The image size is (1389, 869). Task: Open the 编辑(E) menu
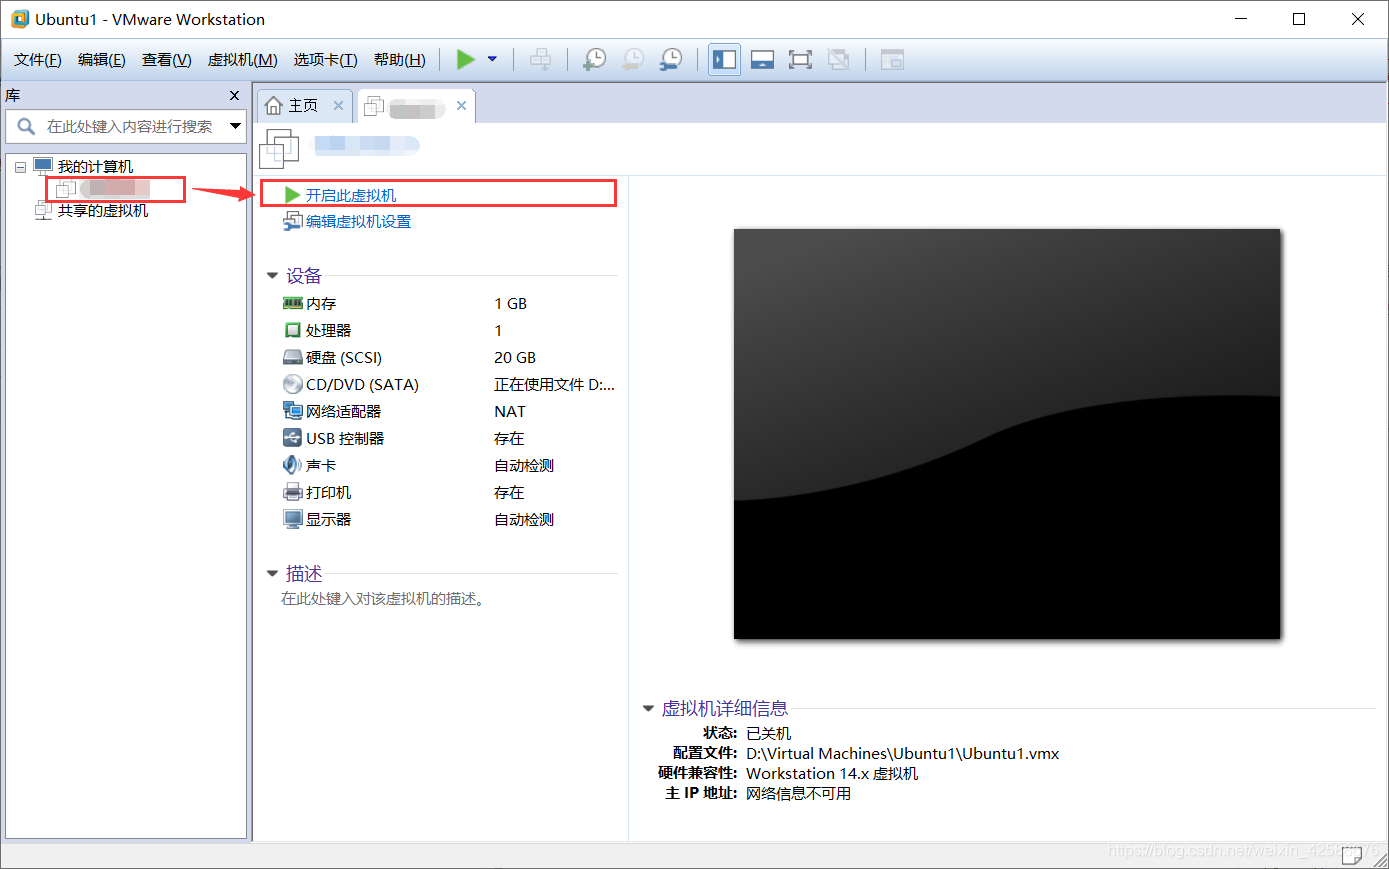point(102,60)
